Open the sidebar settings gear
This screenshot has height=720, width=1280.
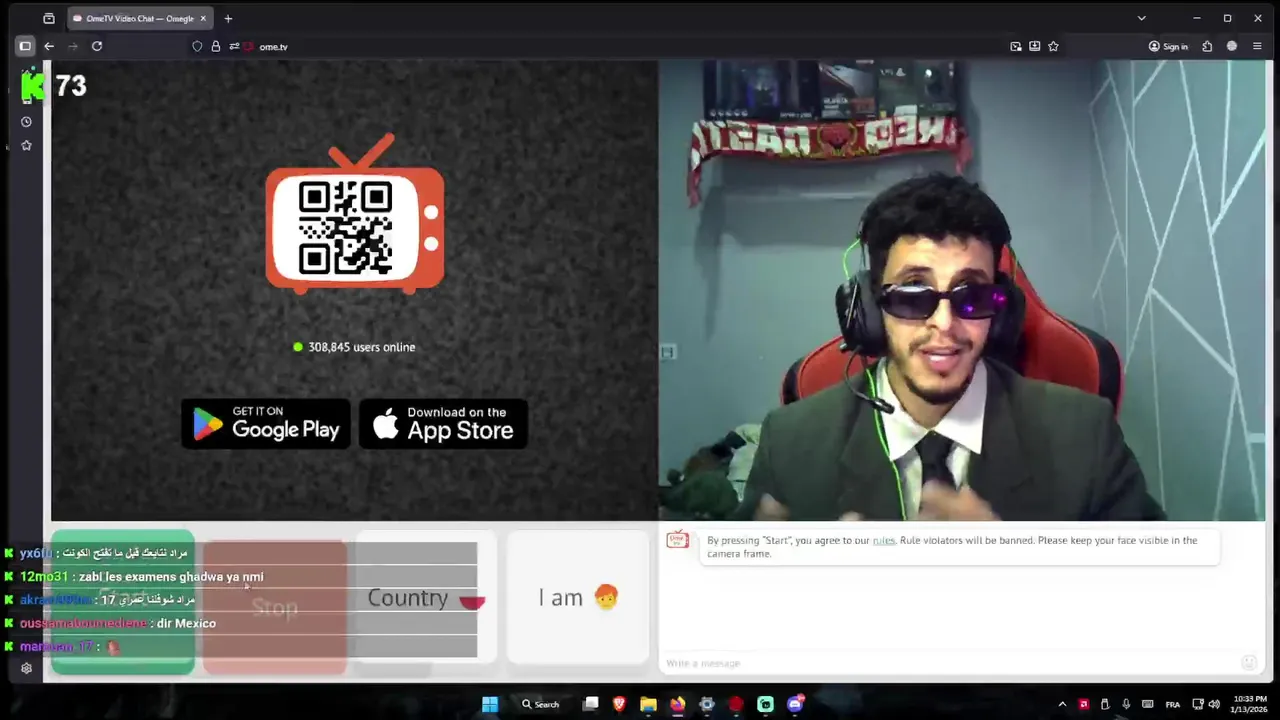pyautogui.click(x=26, y=669)
